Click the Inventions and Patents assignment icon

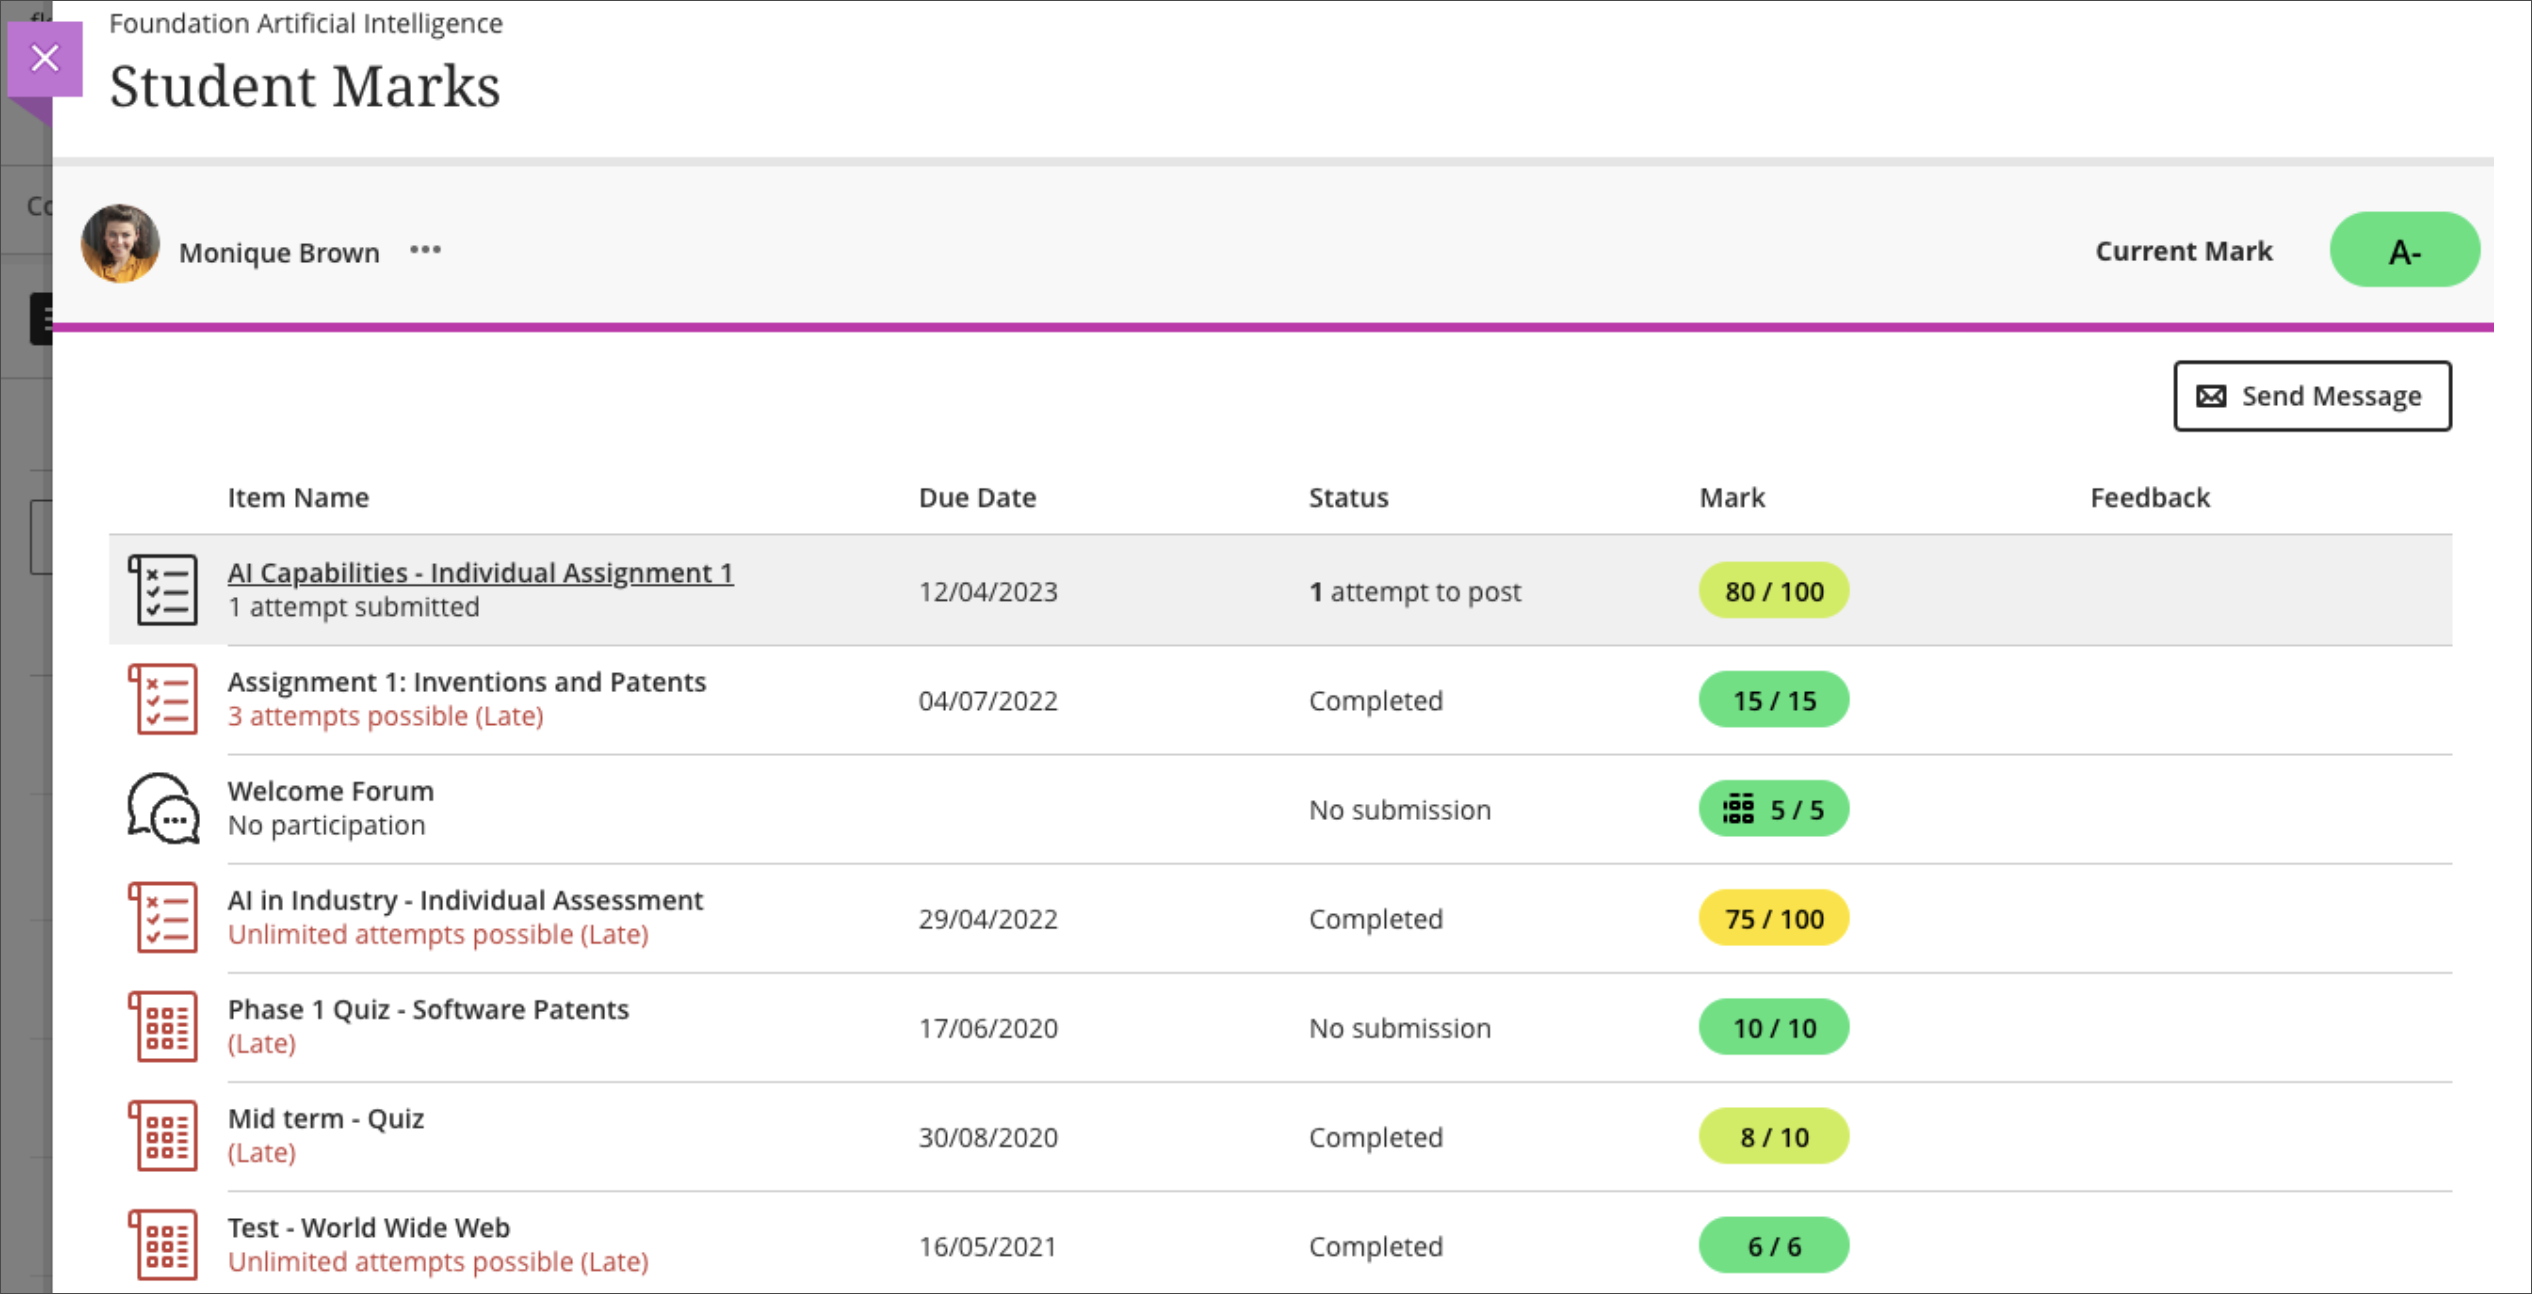163,699
